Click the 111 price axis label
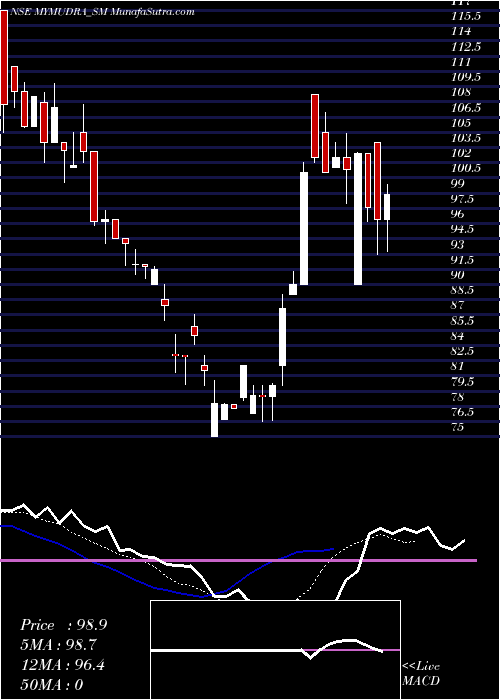Screen dimensions: 500x700 [x=461, y=62]
